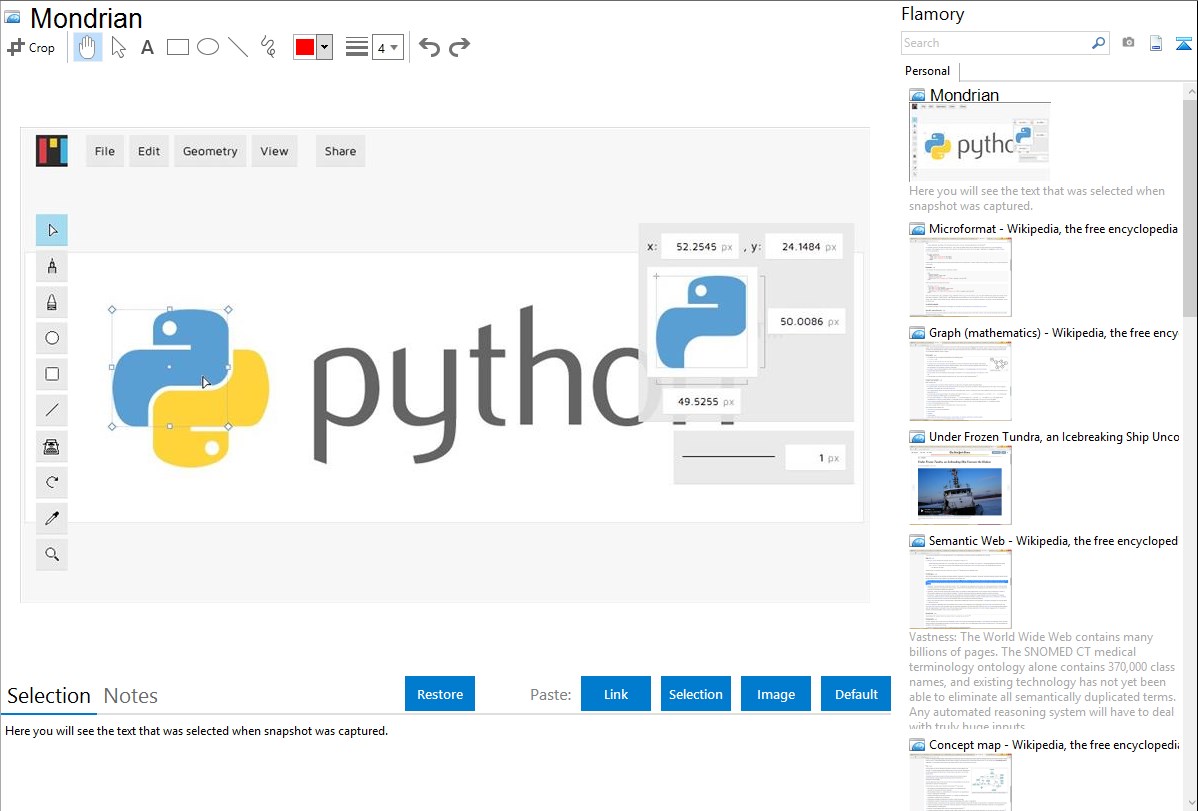Select the arrow pointer tool

[x=118, y=47]
